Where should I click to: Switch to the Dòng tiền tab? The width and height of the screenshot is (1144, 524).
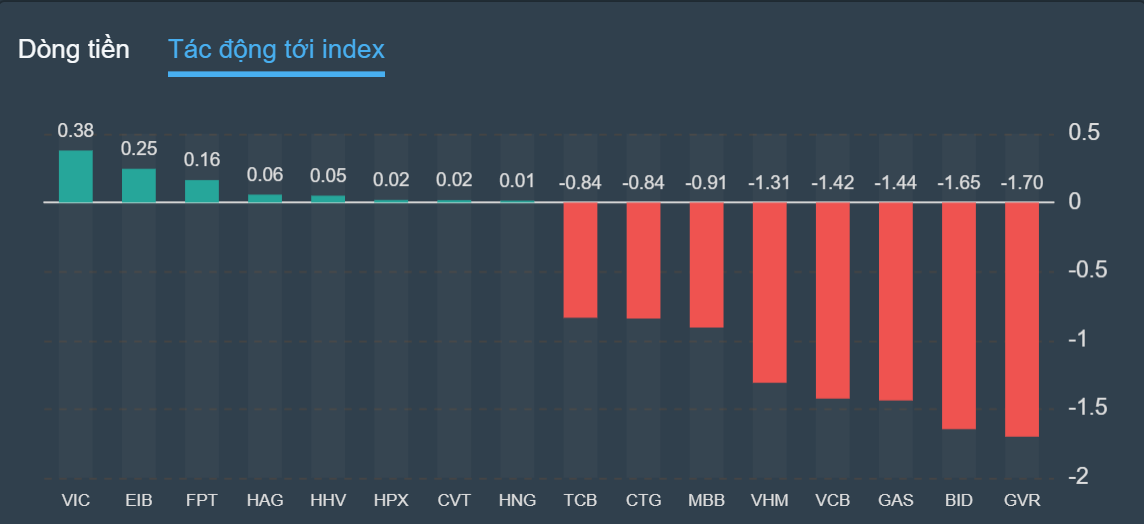point(74,49)
